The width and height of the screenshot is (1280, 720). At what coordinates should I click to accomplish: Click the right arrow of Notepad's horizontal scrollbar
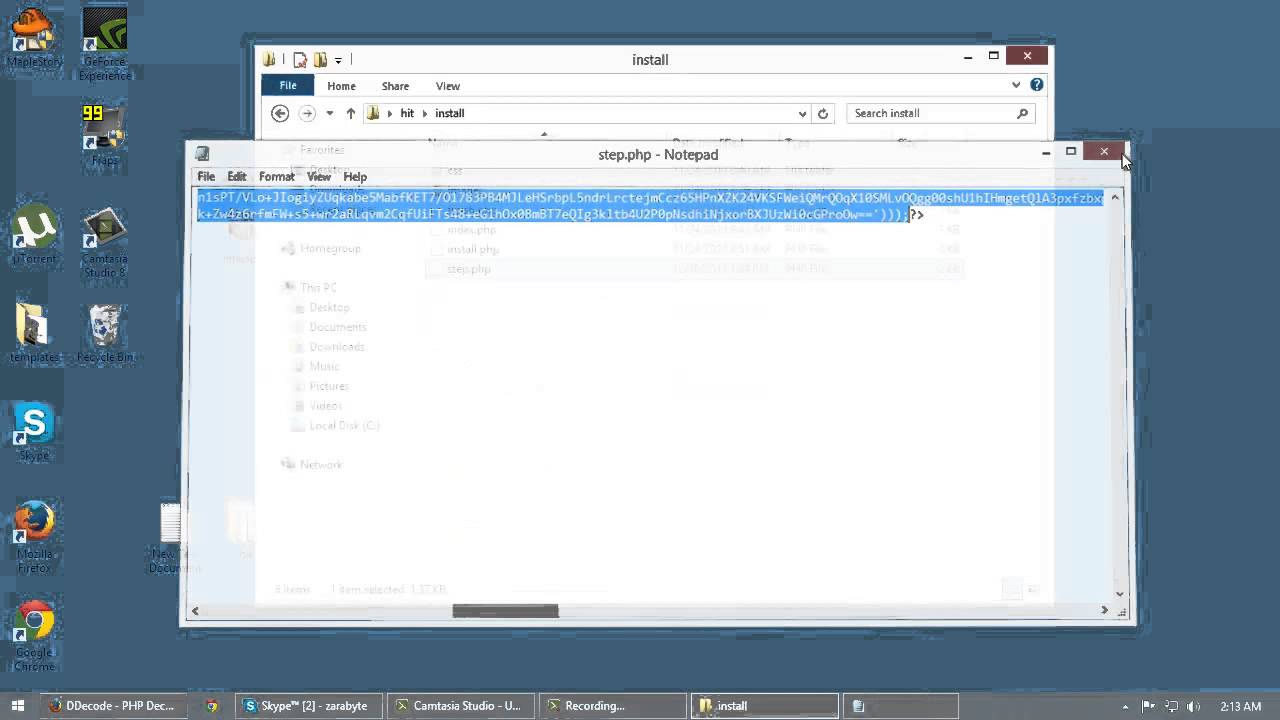tap(1105, 610)
